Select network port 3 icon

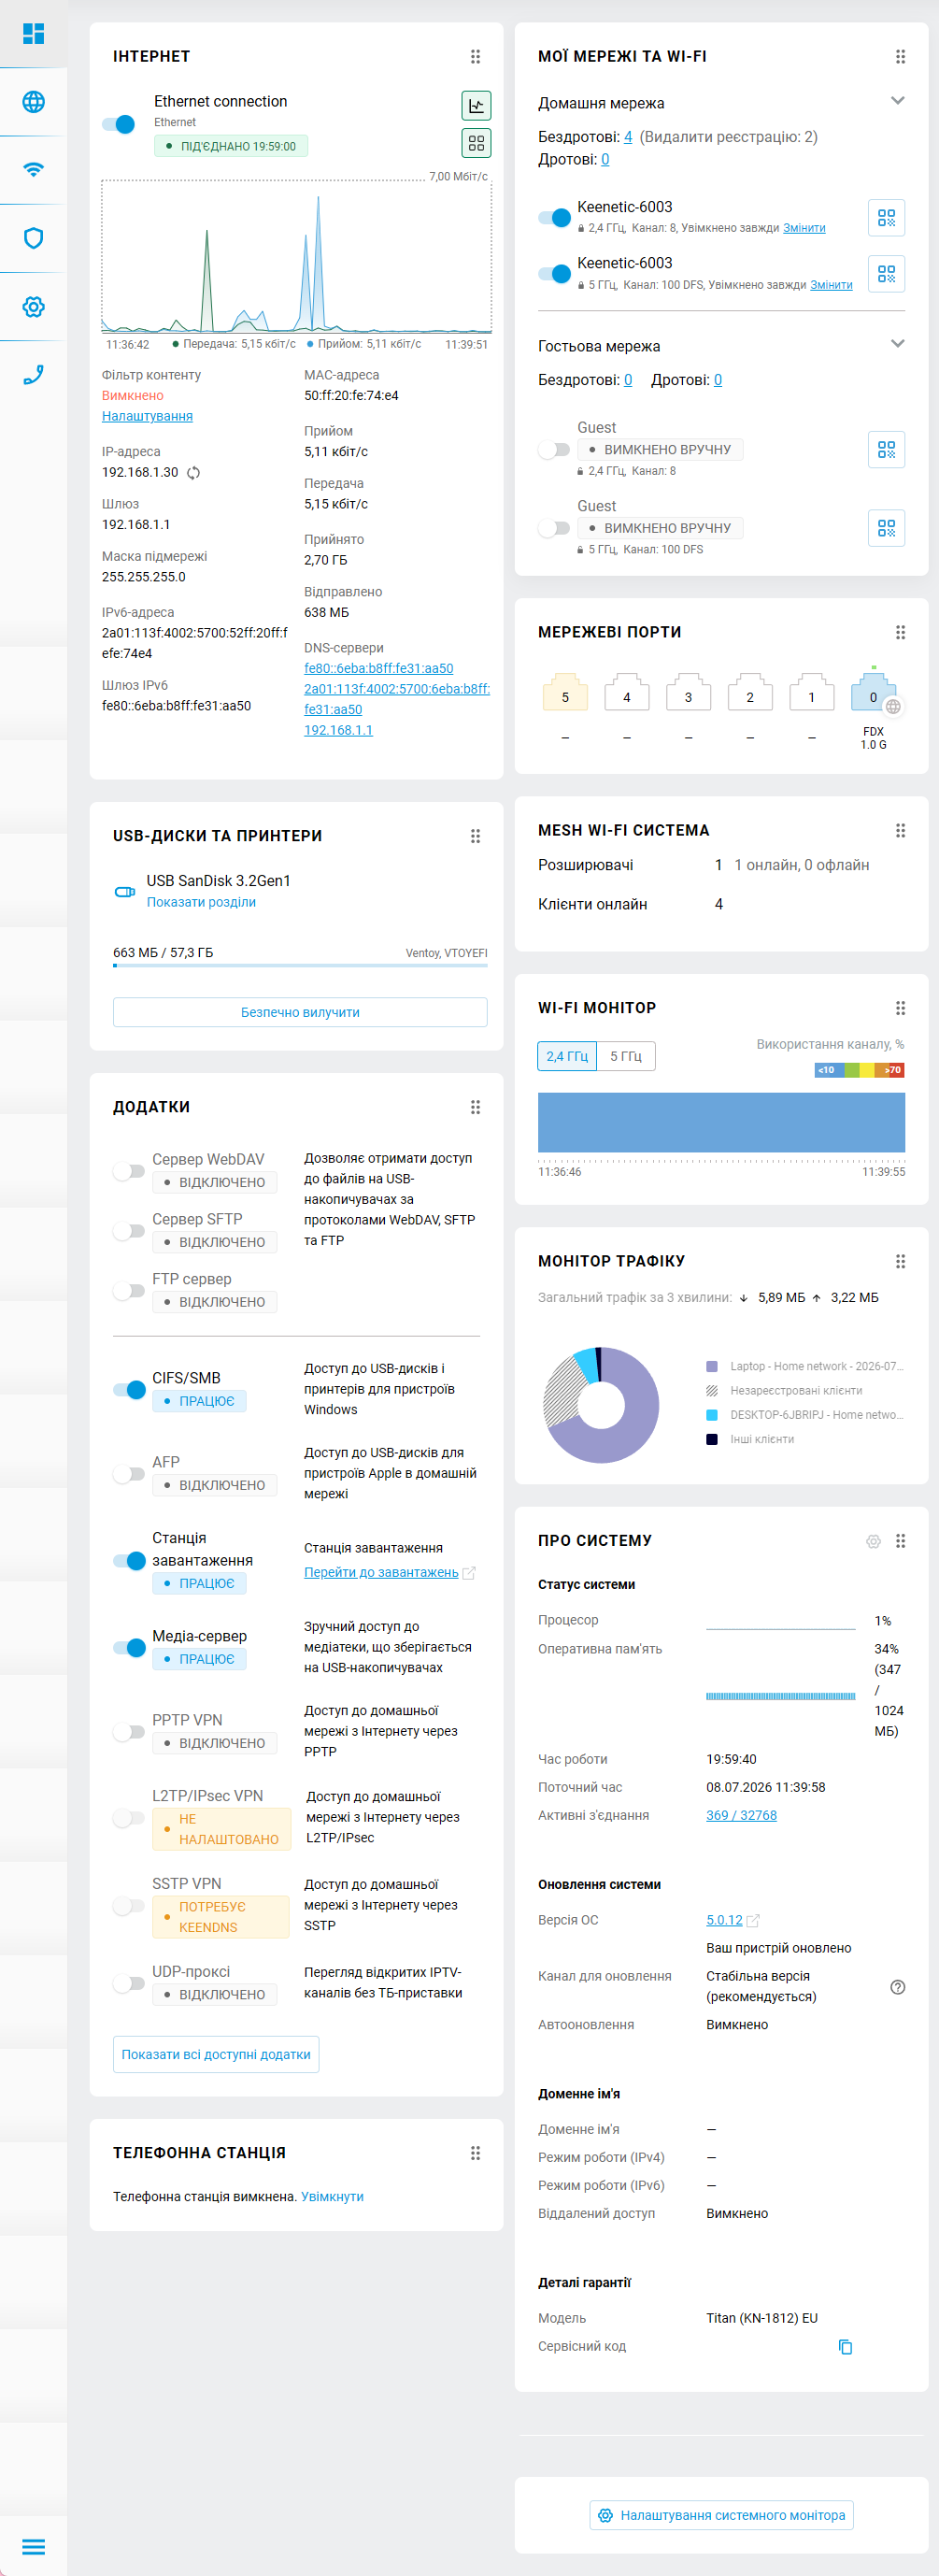click(x=688, y=692)
